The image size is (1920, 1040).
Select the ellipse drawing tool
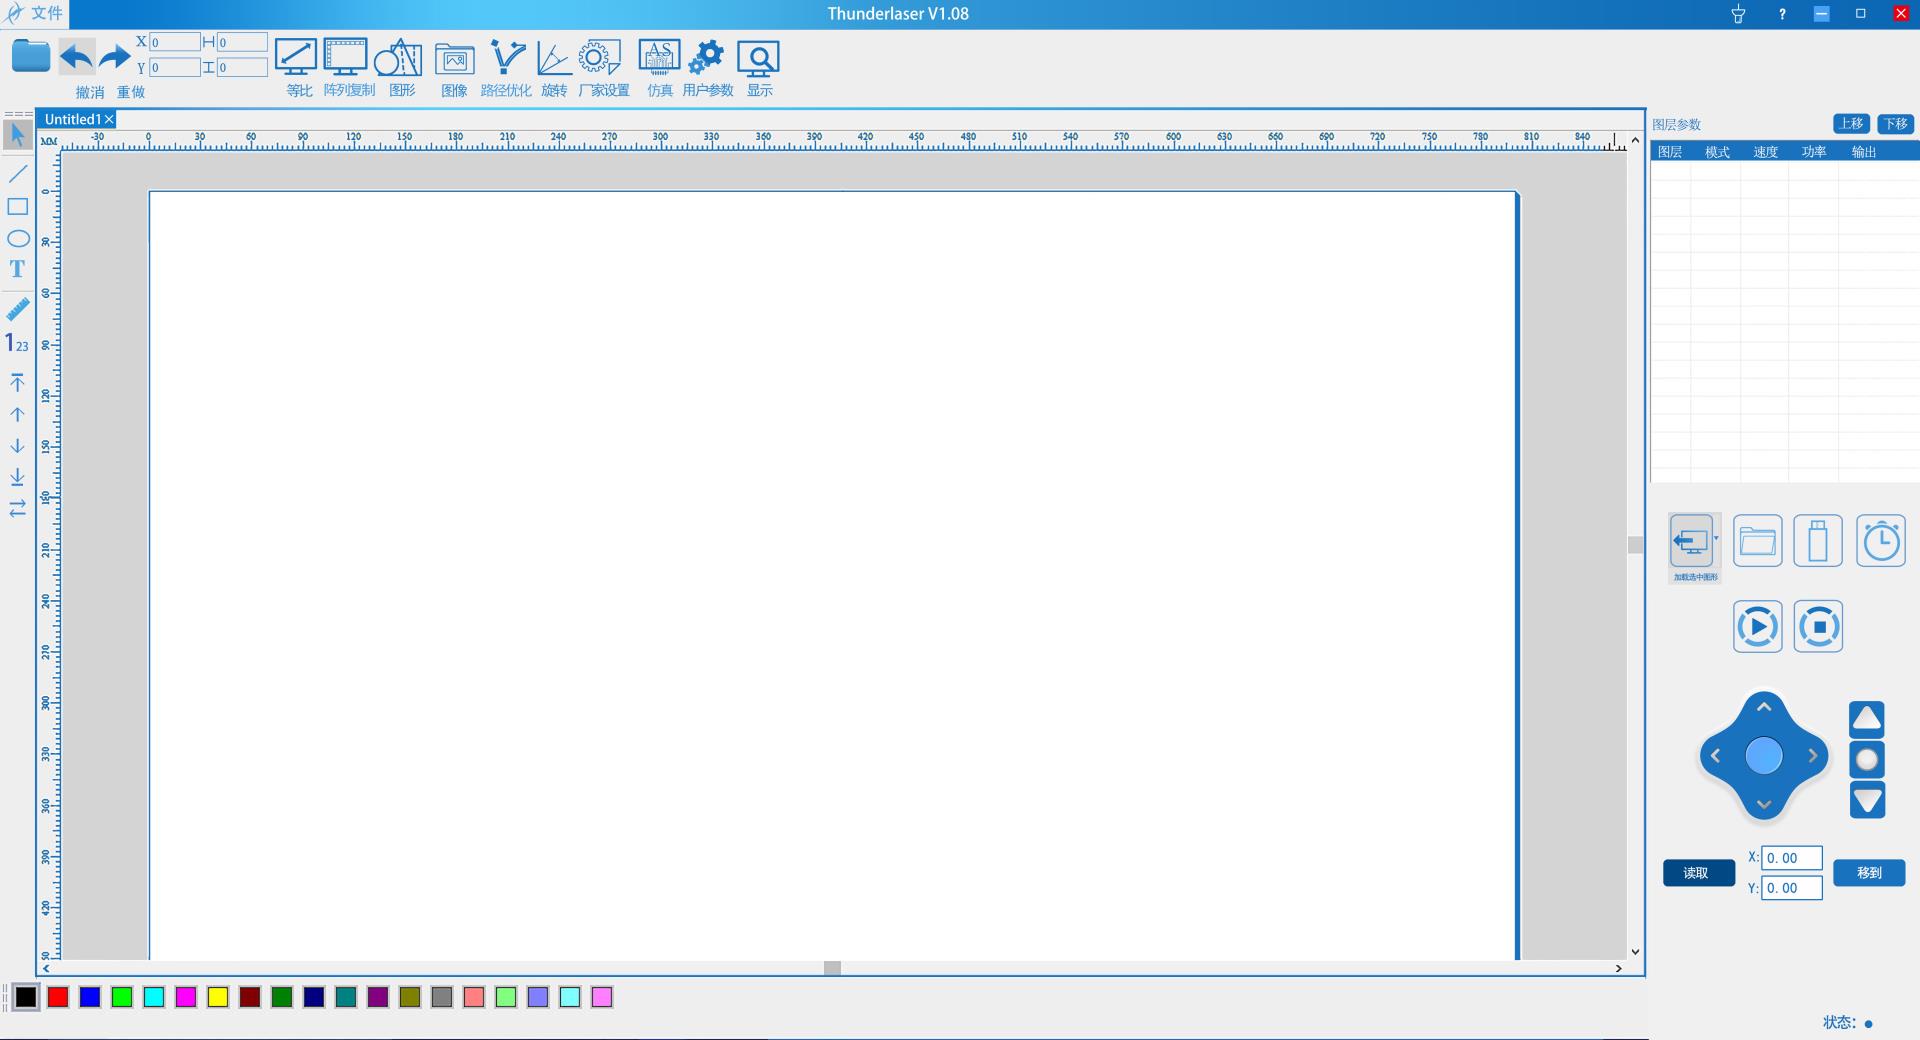17,238
